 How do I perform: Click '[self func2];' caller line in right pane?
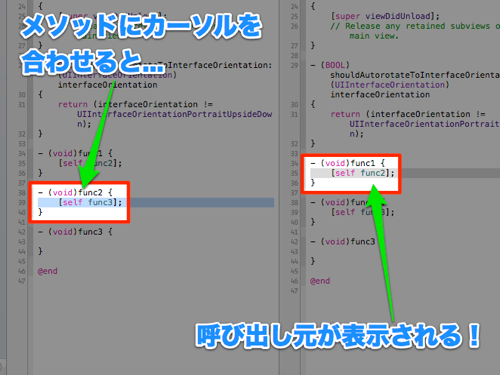(363, 173)
